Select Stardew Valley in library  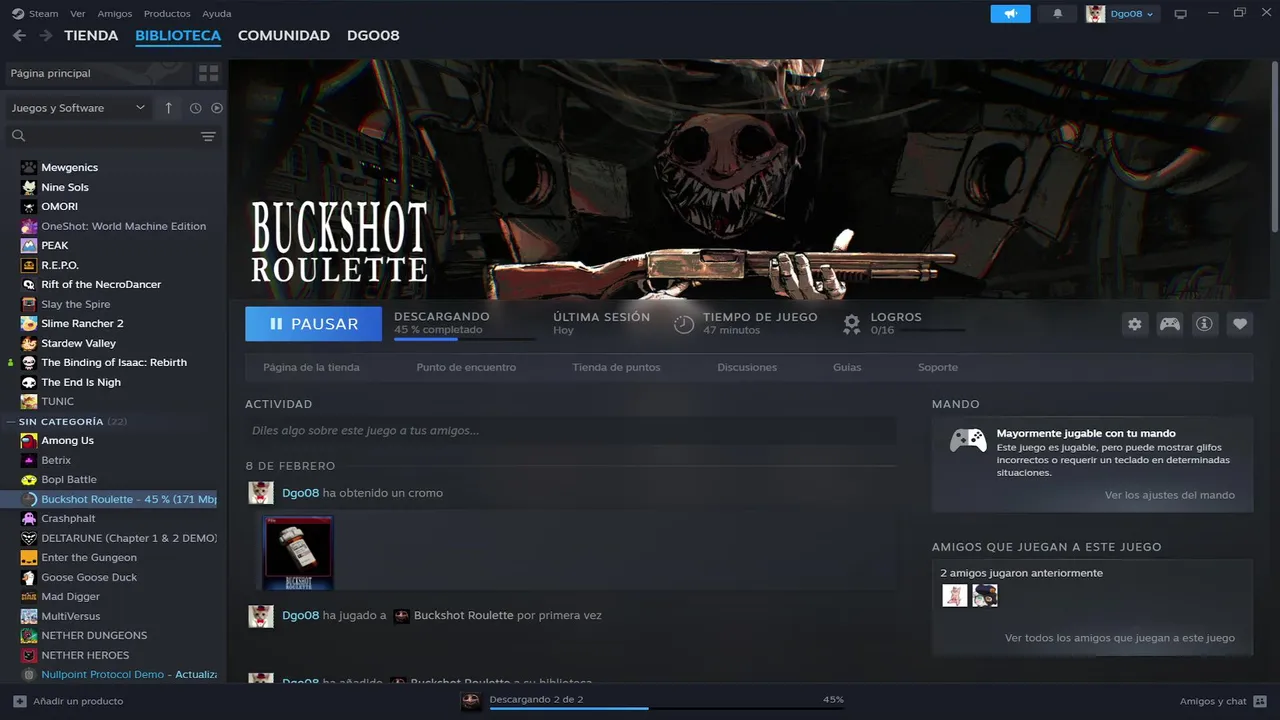point(78,343)
